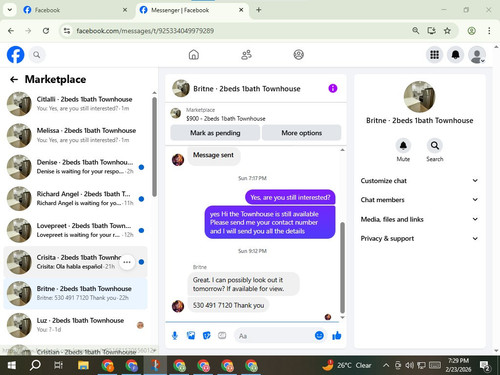
Task: Open Chrome zoom magnifier icon in address bar
Action: point(416,31)
